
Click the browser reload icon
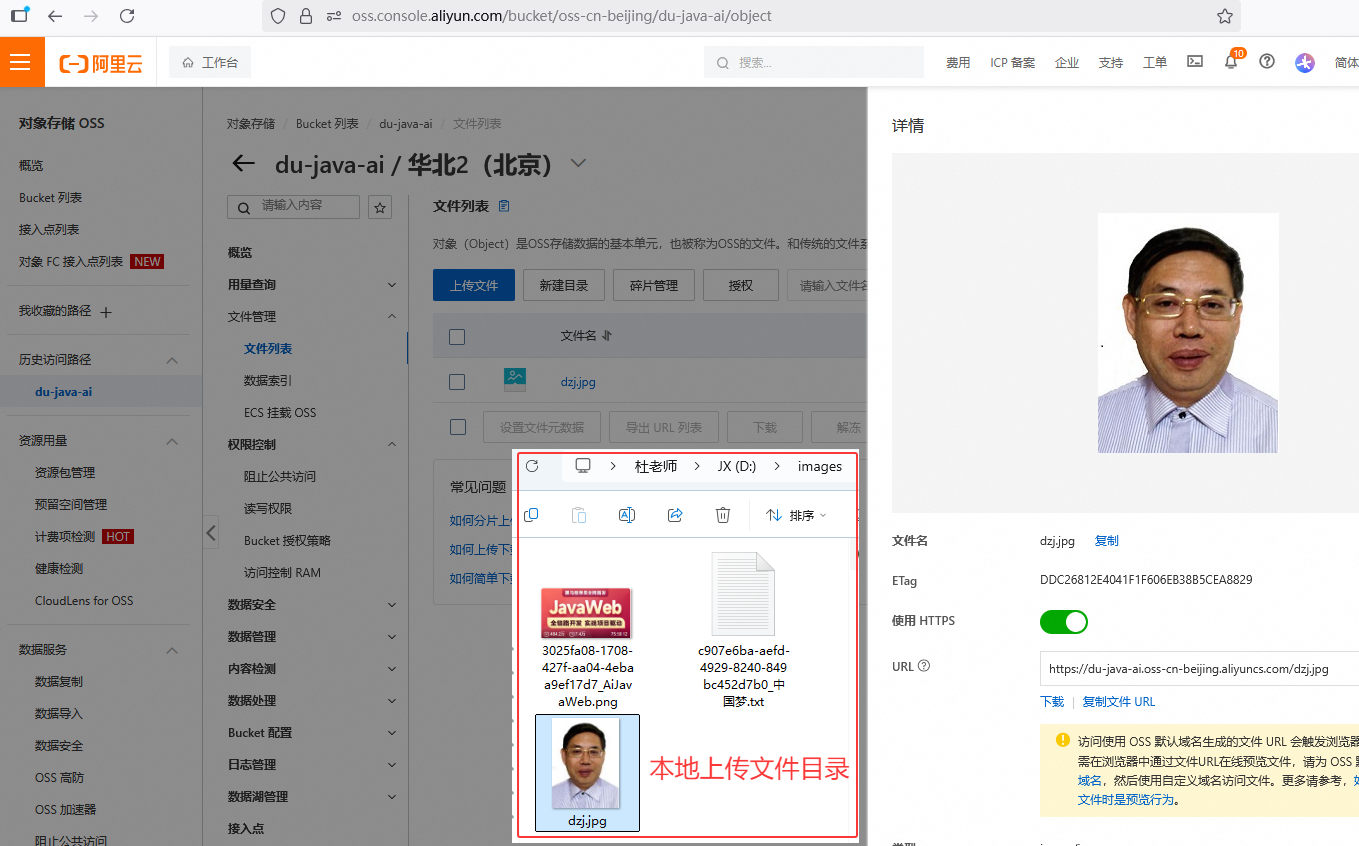[127, 16]
